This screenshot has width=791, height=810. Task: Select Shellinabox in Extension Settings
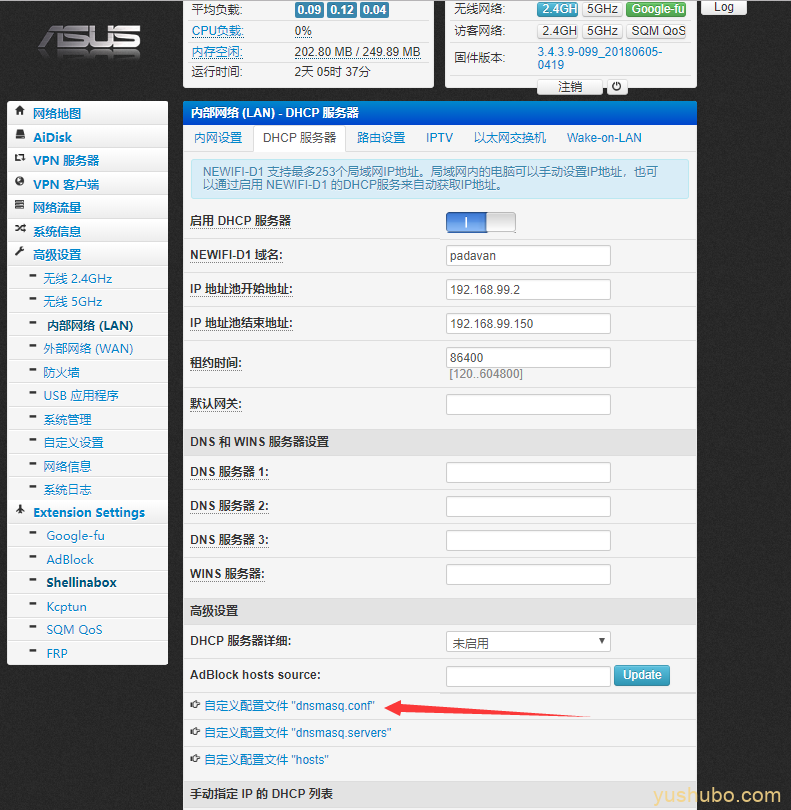pyautogui.click(x=81, y=582)
